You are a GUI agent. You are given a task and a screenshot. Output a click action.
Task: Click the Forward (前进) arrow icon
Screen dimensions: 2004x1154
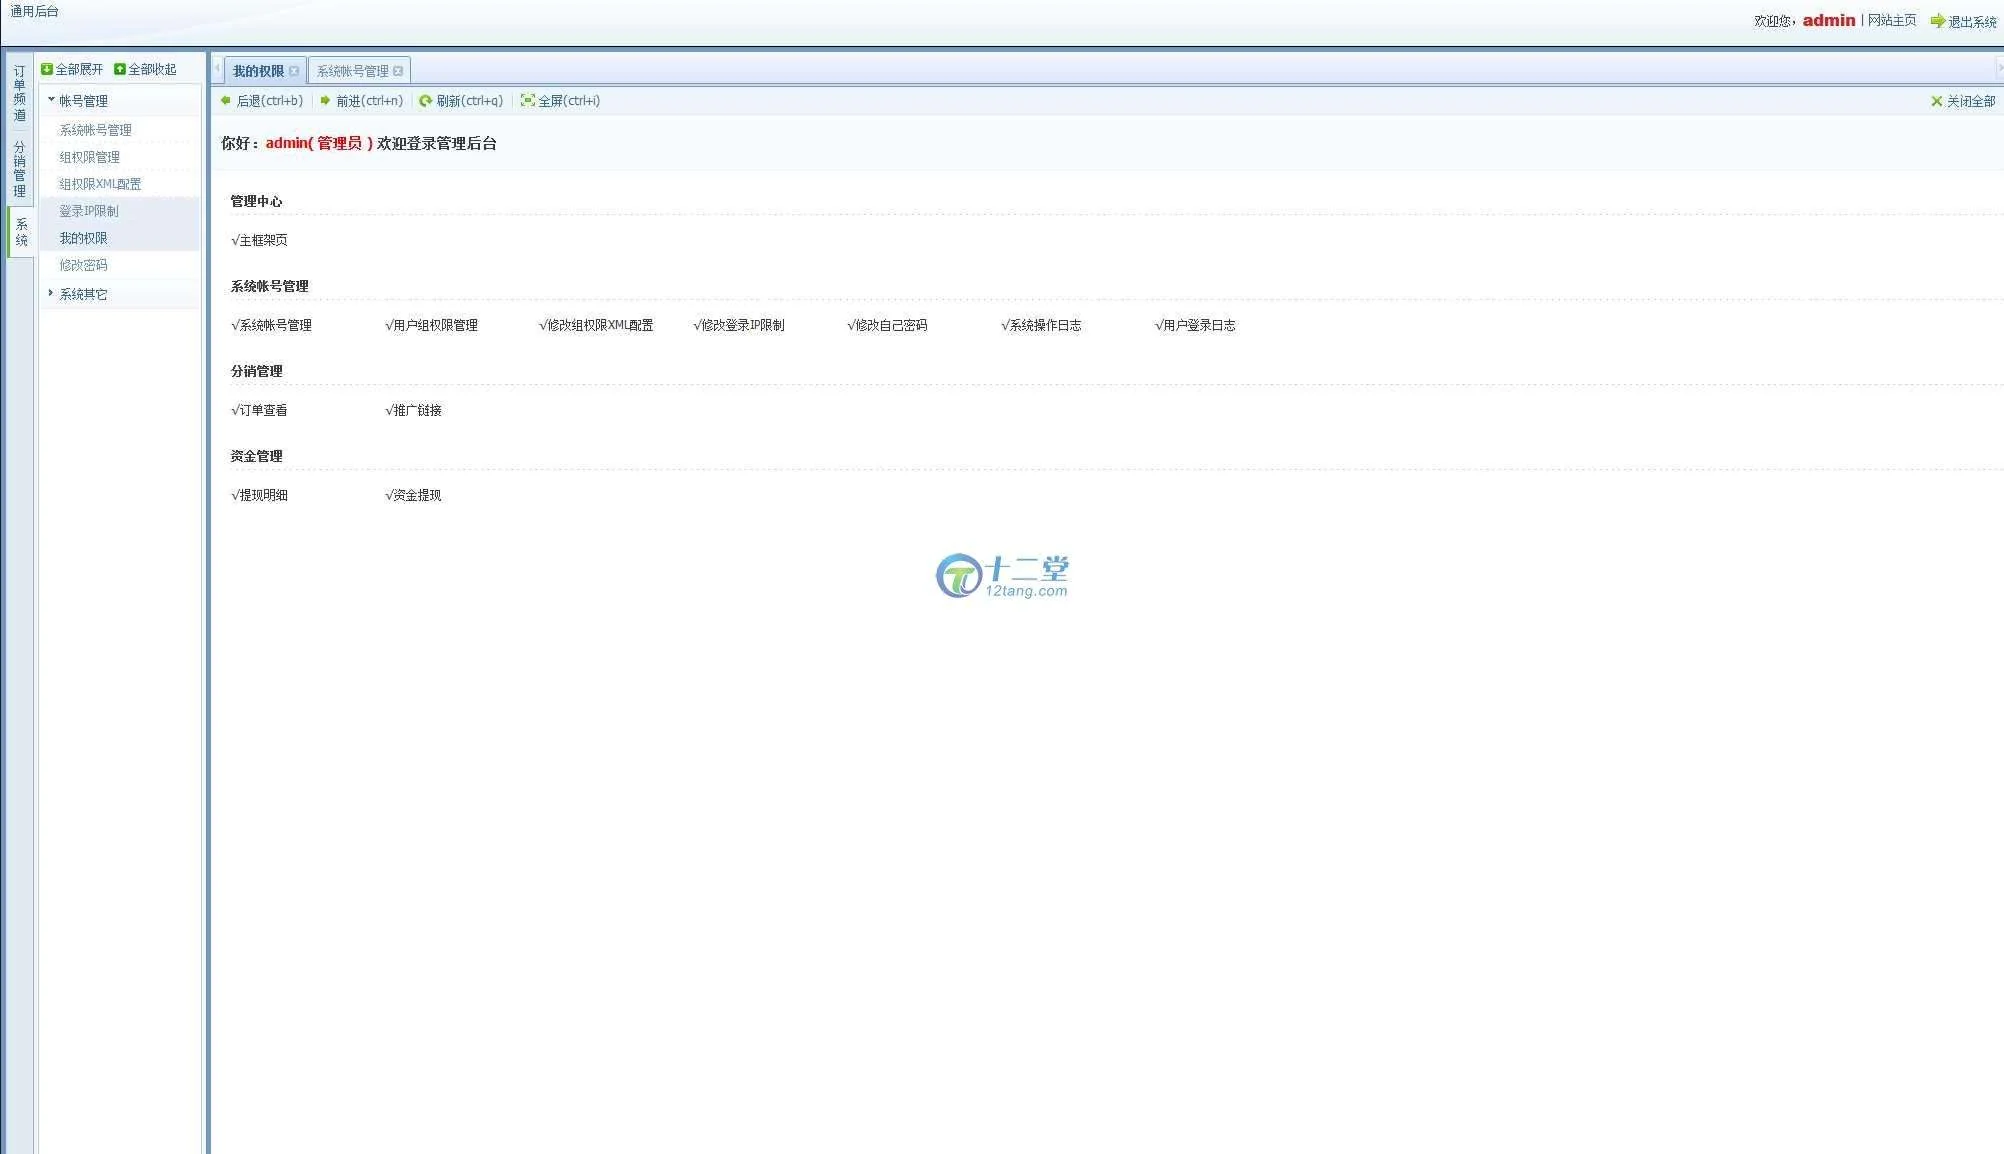pyautogui.click(x=325, y=100)
